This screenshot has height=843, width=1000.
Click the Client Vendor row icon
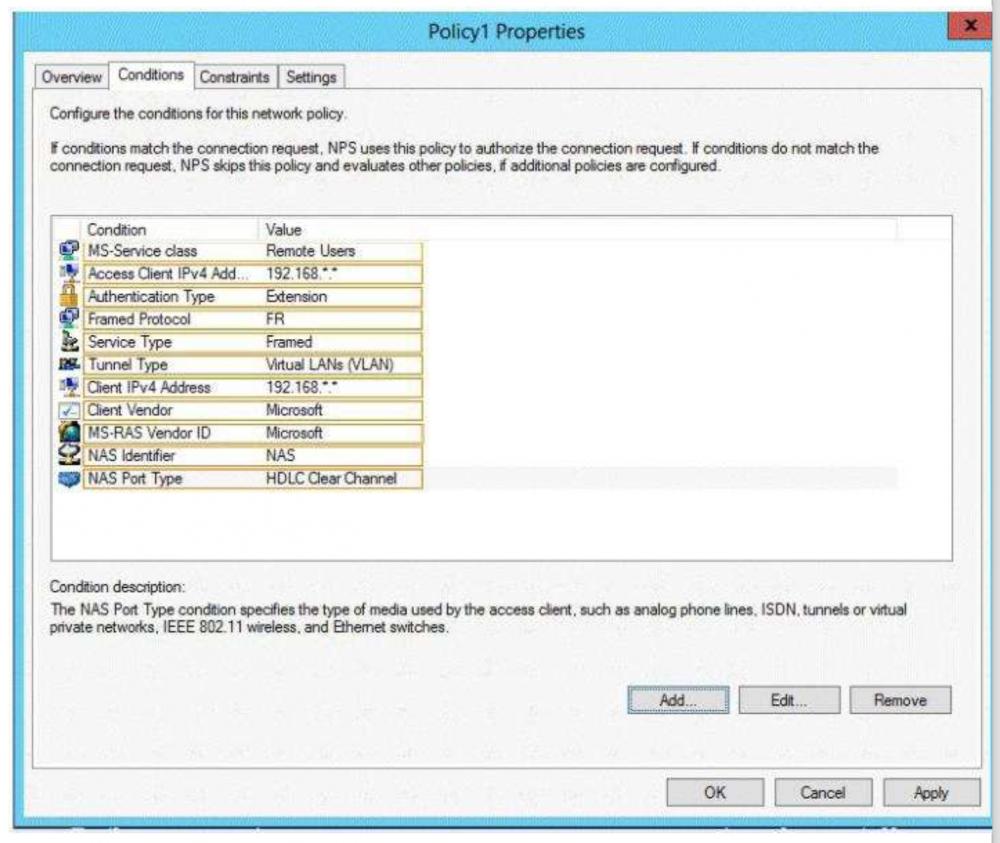[x=69, y=409]
